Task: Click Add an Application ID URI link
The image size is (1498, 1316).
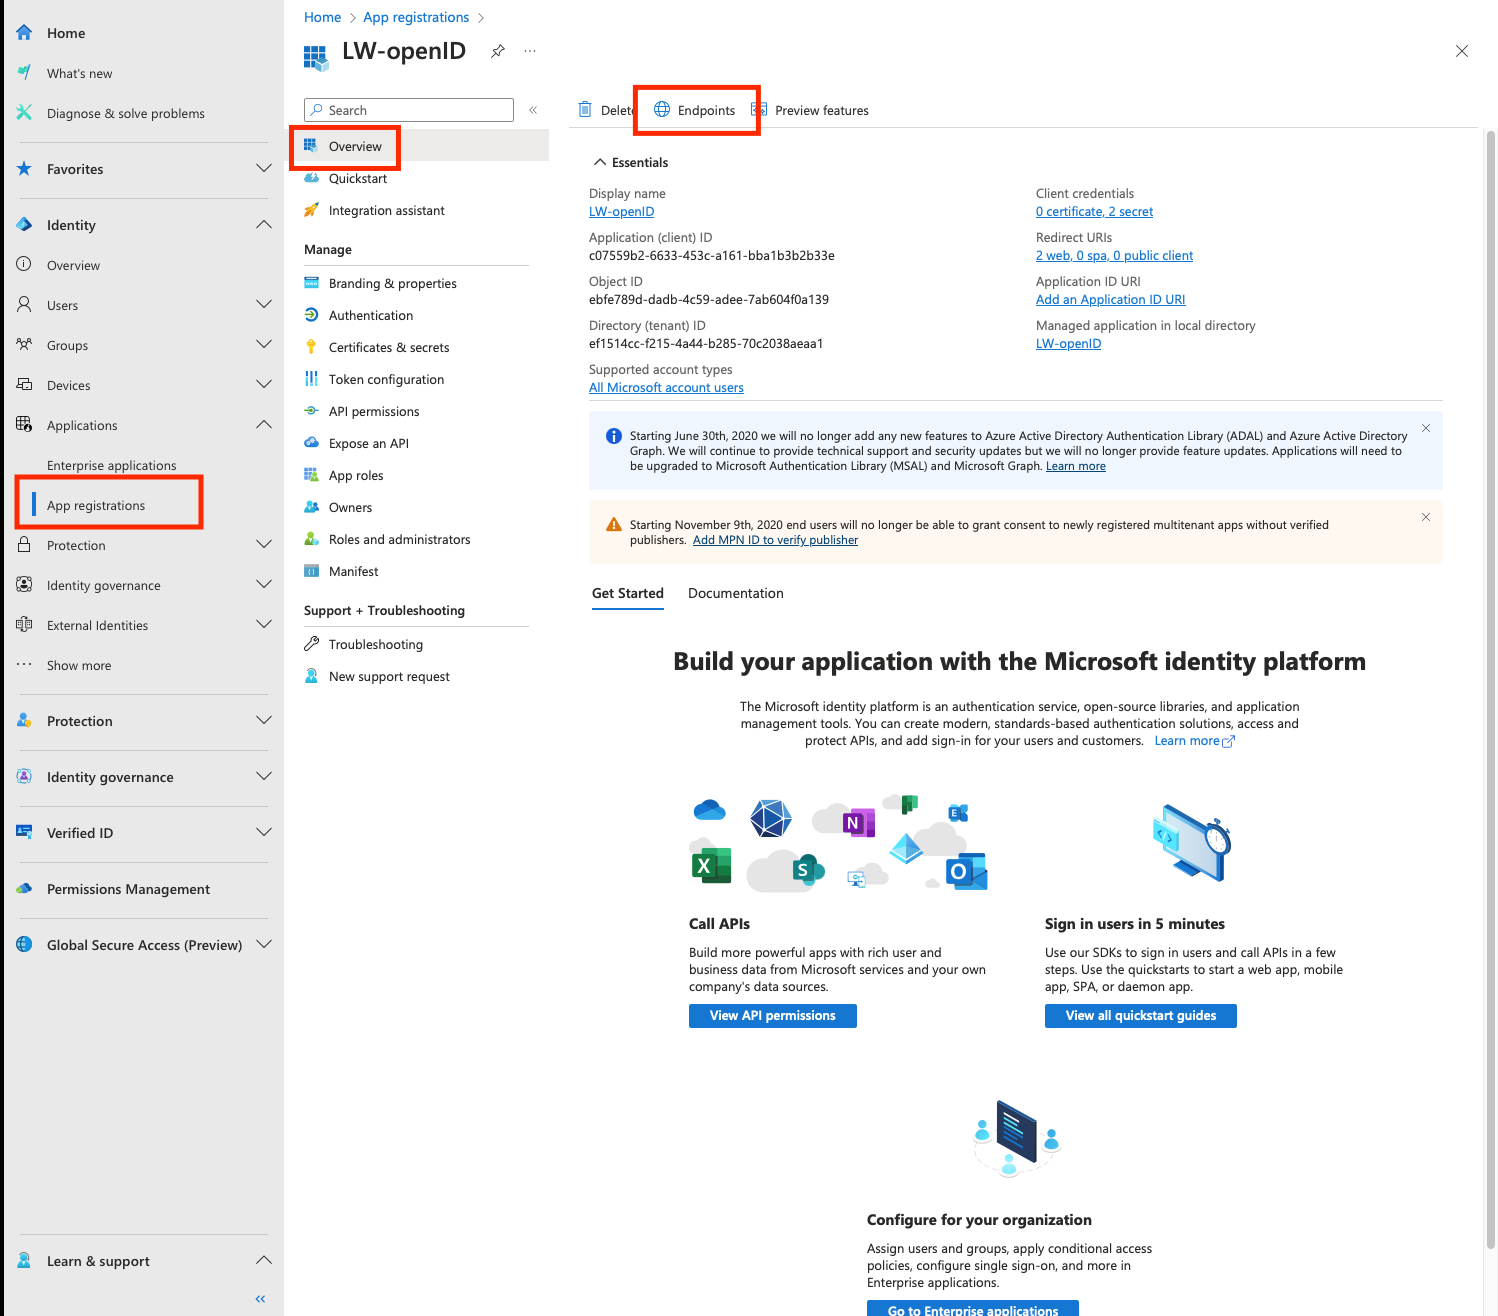Action: (1110, 300)
